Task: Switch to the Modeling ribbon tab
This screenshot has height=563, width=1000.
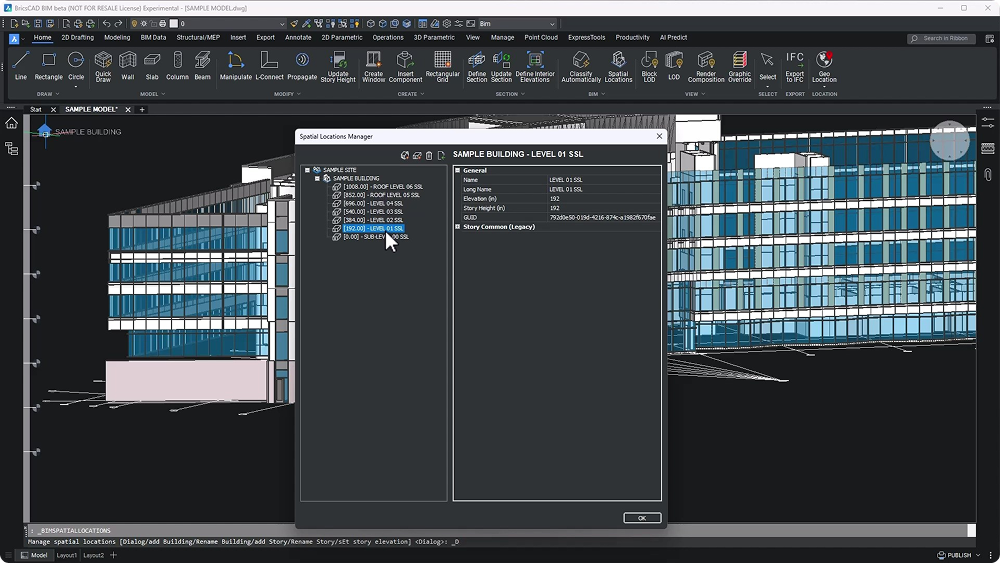Action: pos(117,38)
